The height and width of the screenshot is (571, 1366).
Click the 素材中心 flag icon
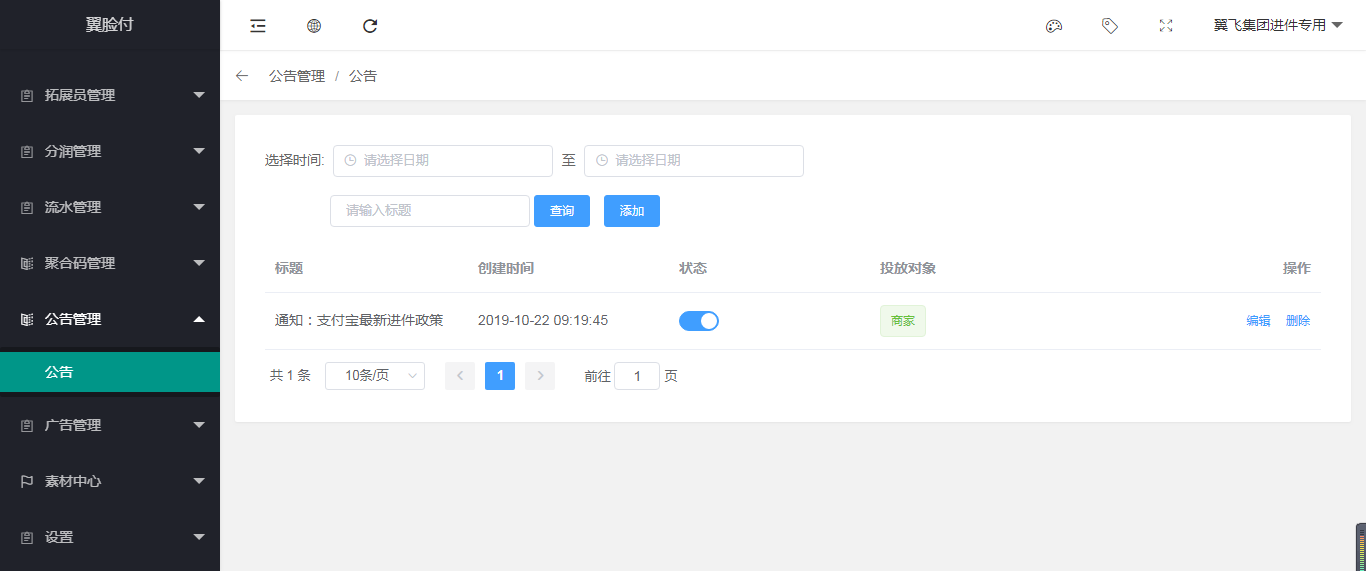[27, 482]
